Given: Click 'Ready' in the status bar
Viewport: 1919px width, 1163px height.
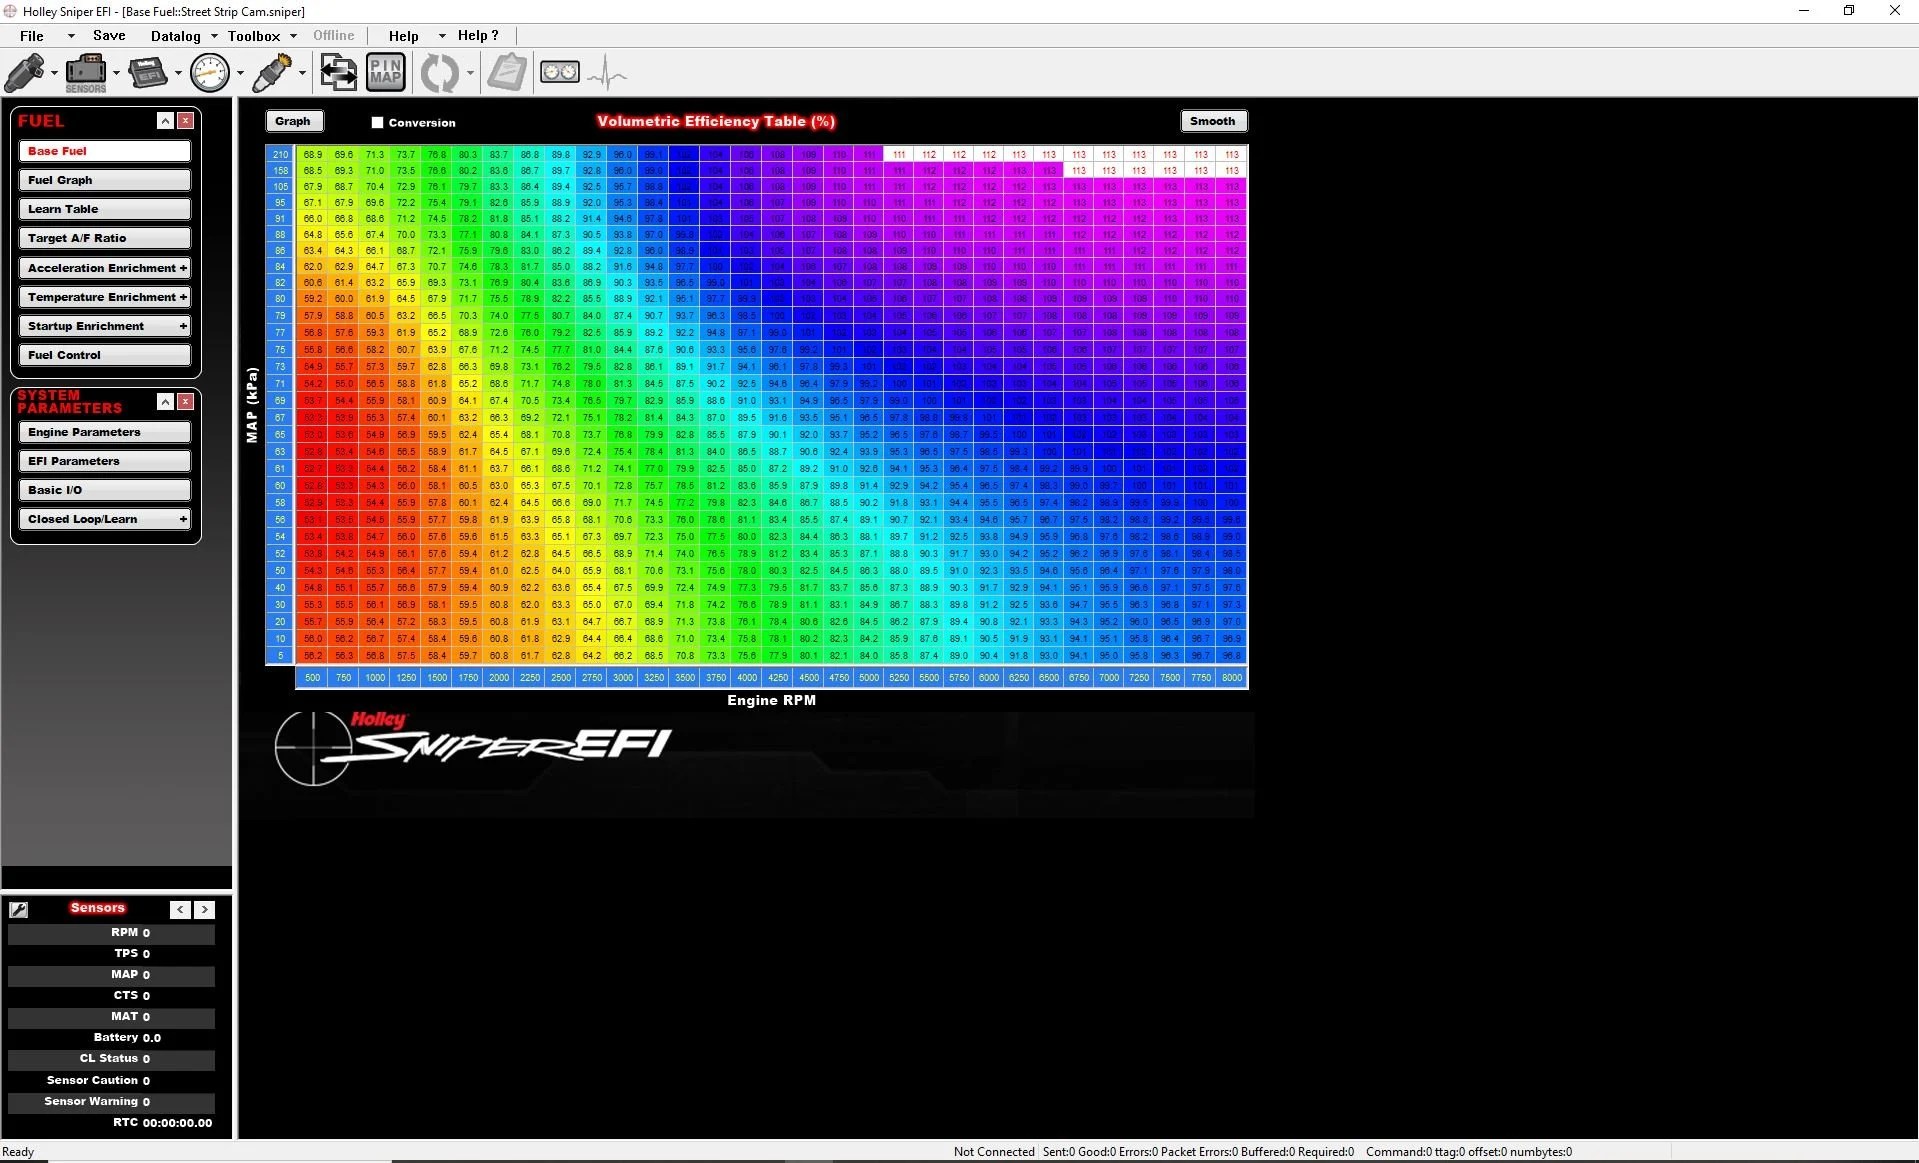Looking at the screenshot, I should (x=18, y=1152).
